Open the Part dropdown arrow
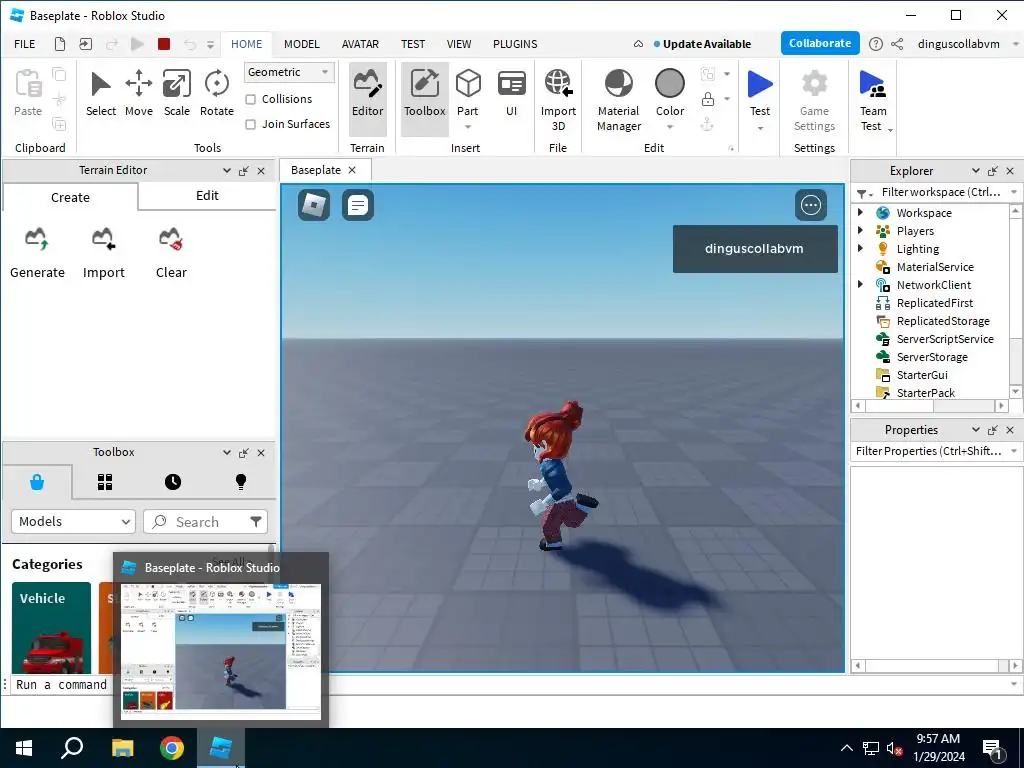Screen dimensions: 1024x768 point(468,127)
